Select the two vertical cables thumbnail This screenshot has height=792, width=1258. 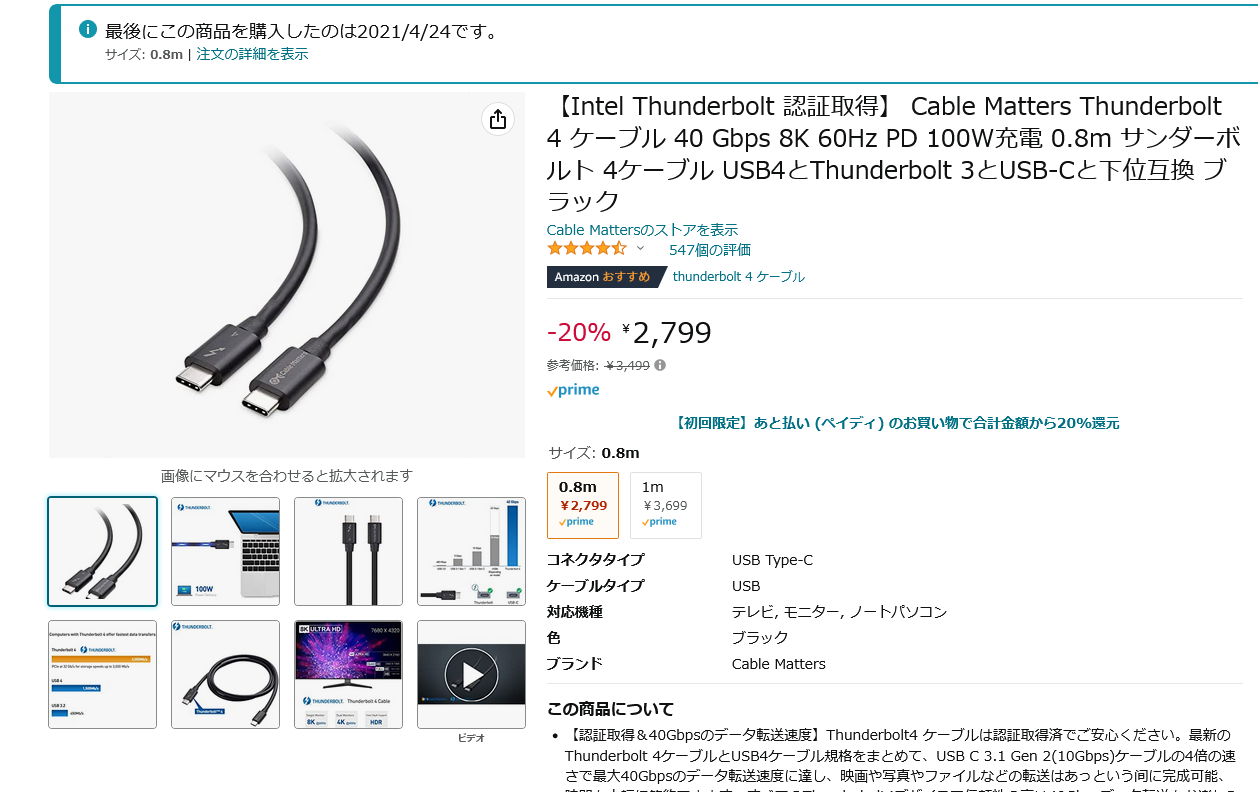[348, 552]
